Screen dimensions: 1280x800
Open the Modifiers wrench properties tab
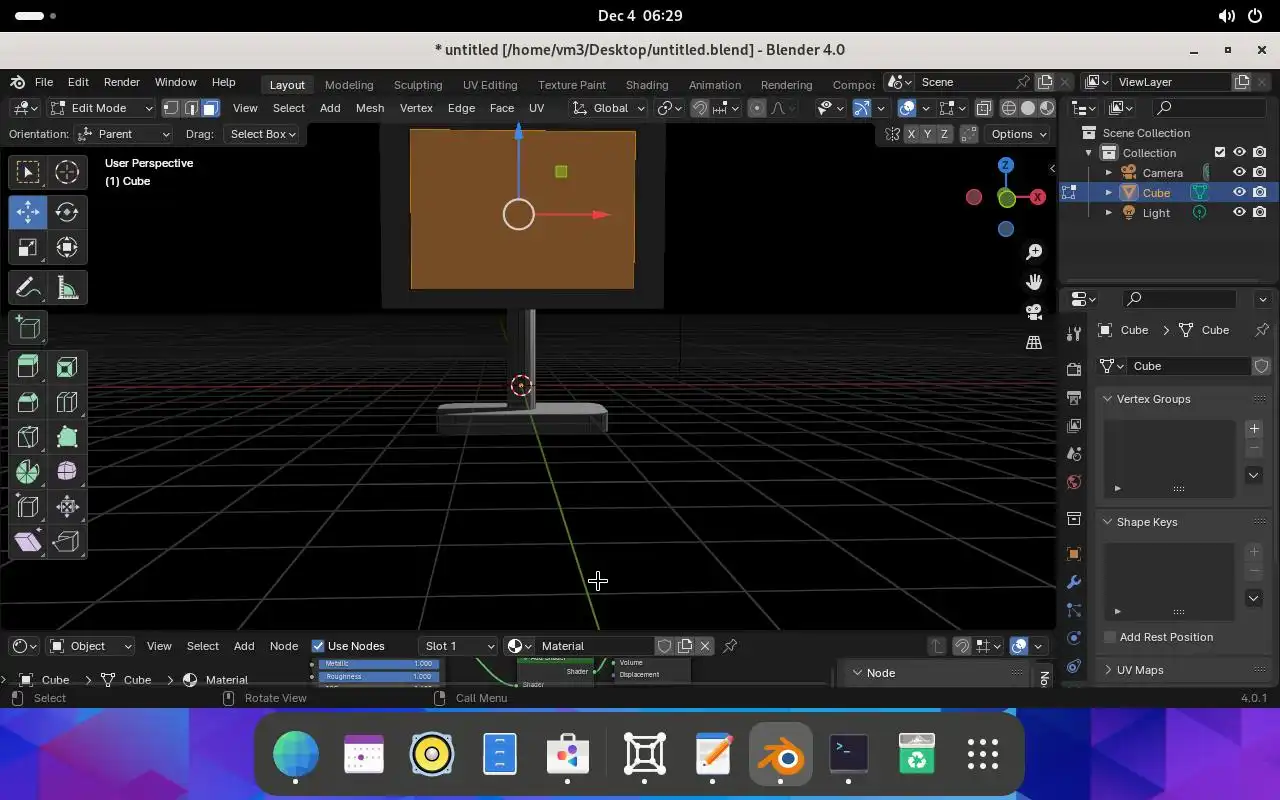[x=1074, y=582]
